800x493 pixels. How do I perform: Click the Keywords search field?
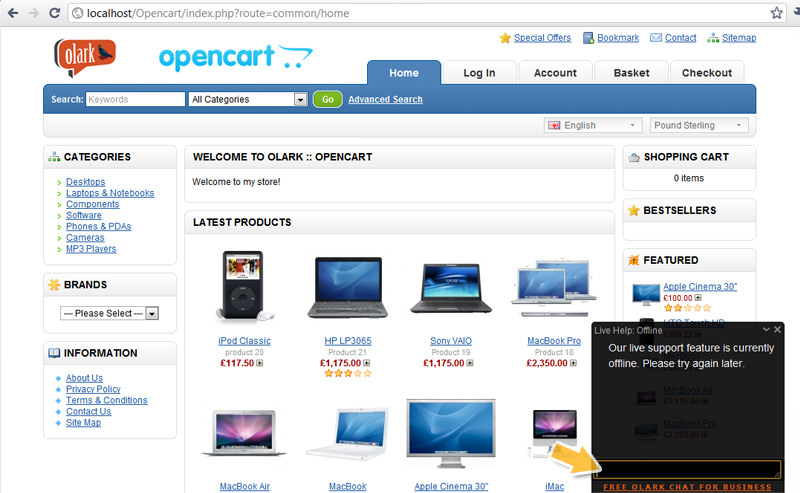click(x=135, y=99)
